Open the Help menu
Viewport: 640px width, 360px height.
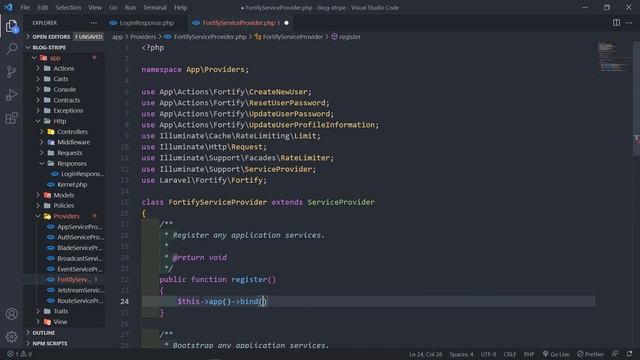(x=180, y=7)
